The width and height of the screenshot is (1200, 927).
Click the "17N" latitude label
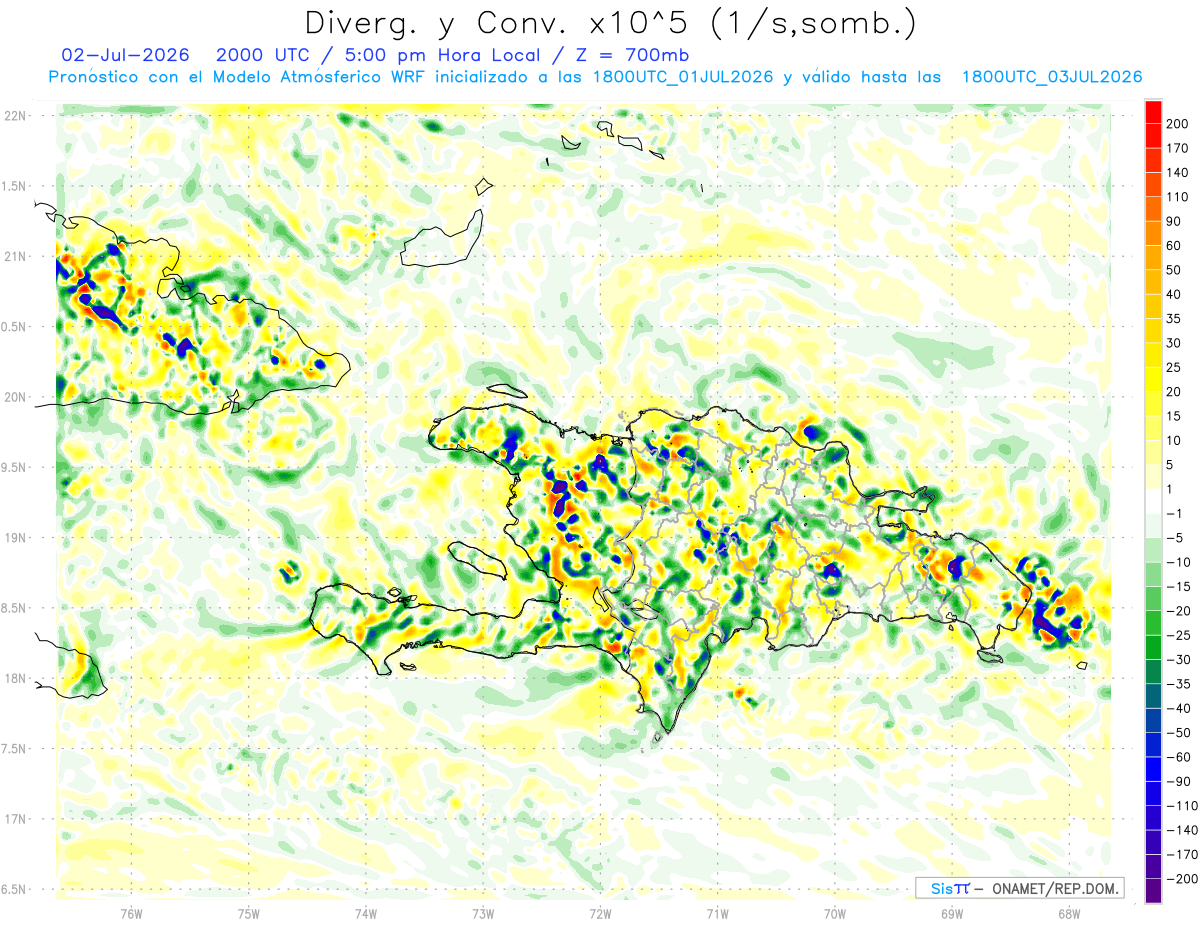pos(16,819)
